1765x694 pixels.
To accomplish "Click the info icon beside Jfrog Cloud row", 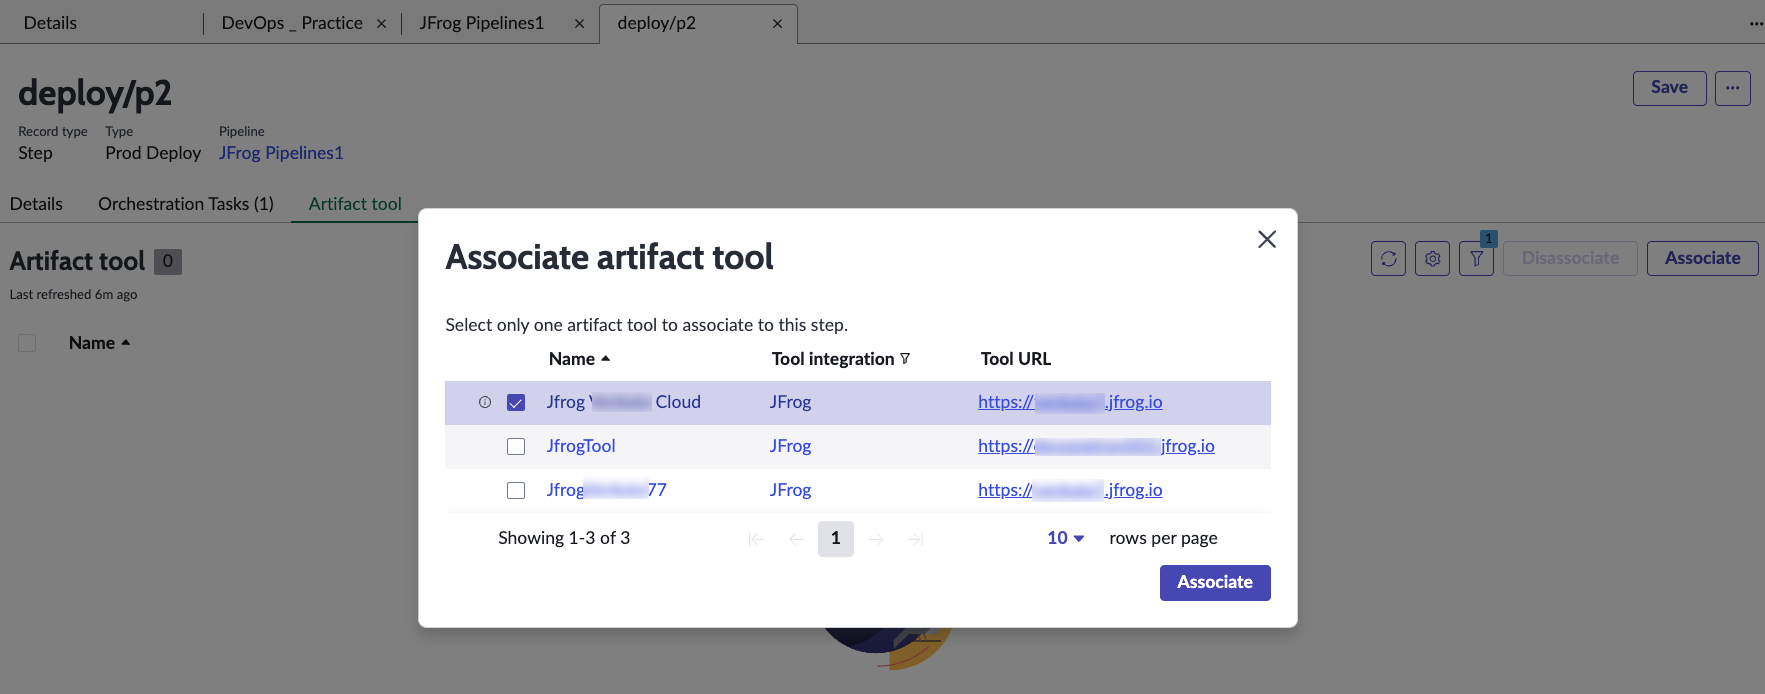I will 485,402.
